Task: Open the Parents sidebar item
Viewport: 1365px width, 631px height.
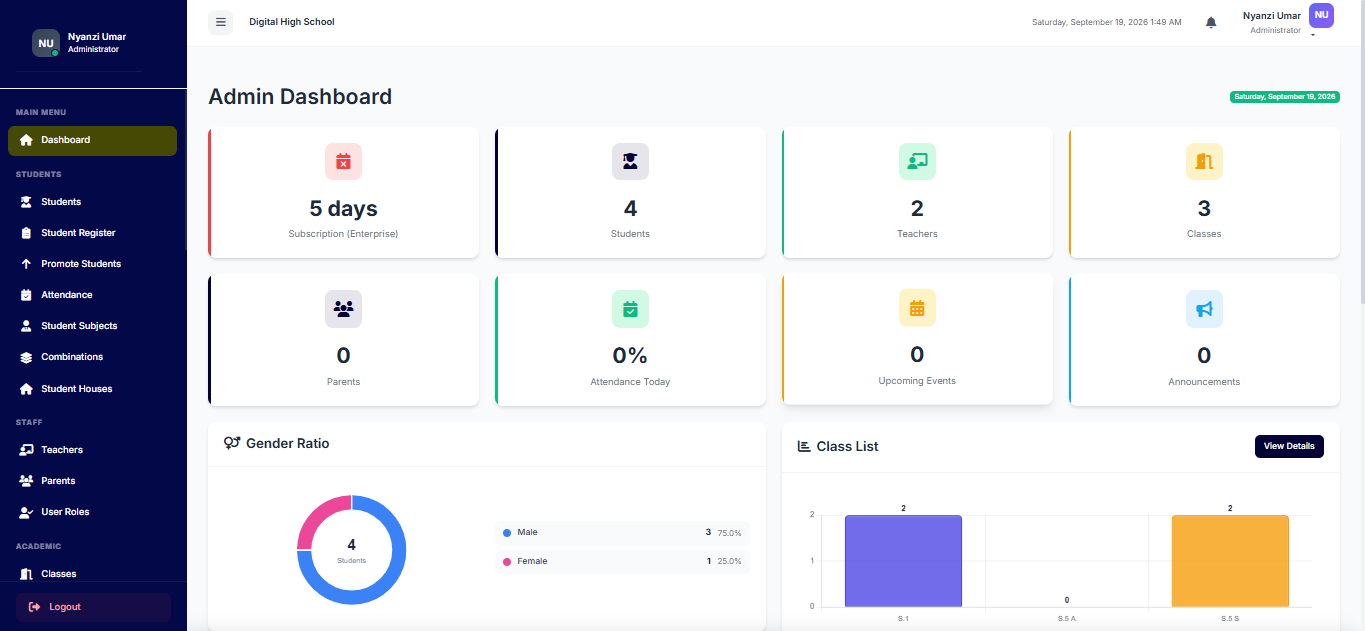Action: tap(92, 481)
